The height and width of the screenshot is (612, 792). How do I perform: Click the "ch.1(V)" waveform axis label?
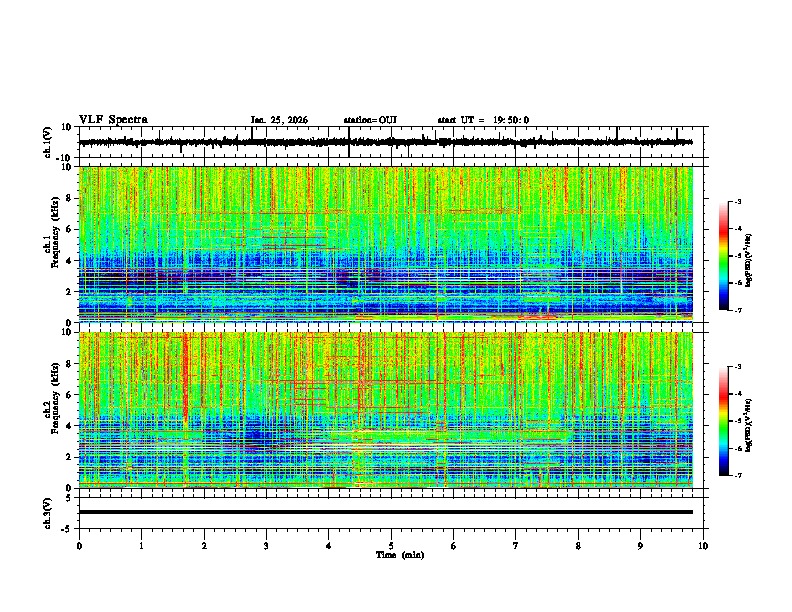pyautogui.click(x=48, y=142)
